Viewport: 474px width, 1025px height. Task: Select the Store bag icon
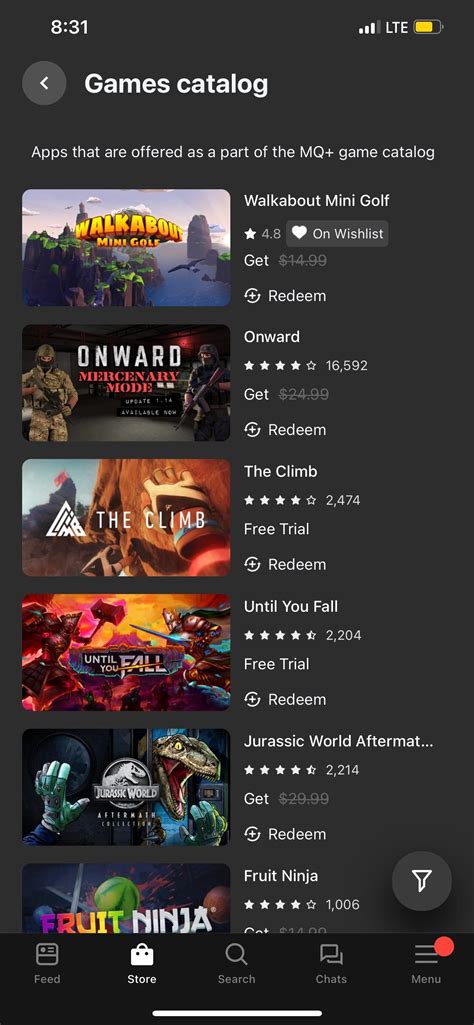coord(142,956)
